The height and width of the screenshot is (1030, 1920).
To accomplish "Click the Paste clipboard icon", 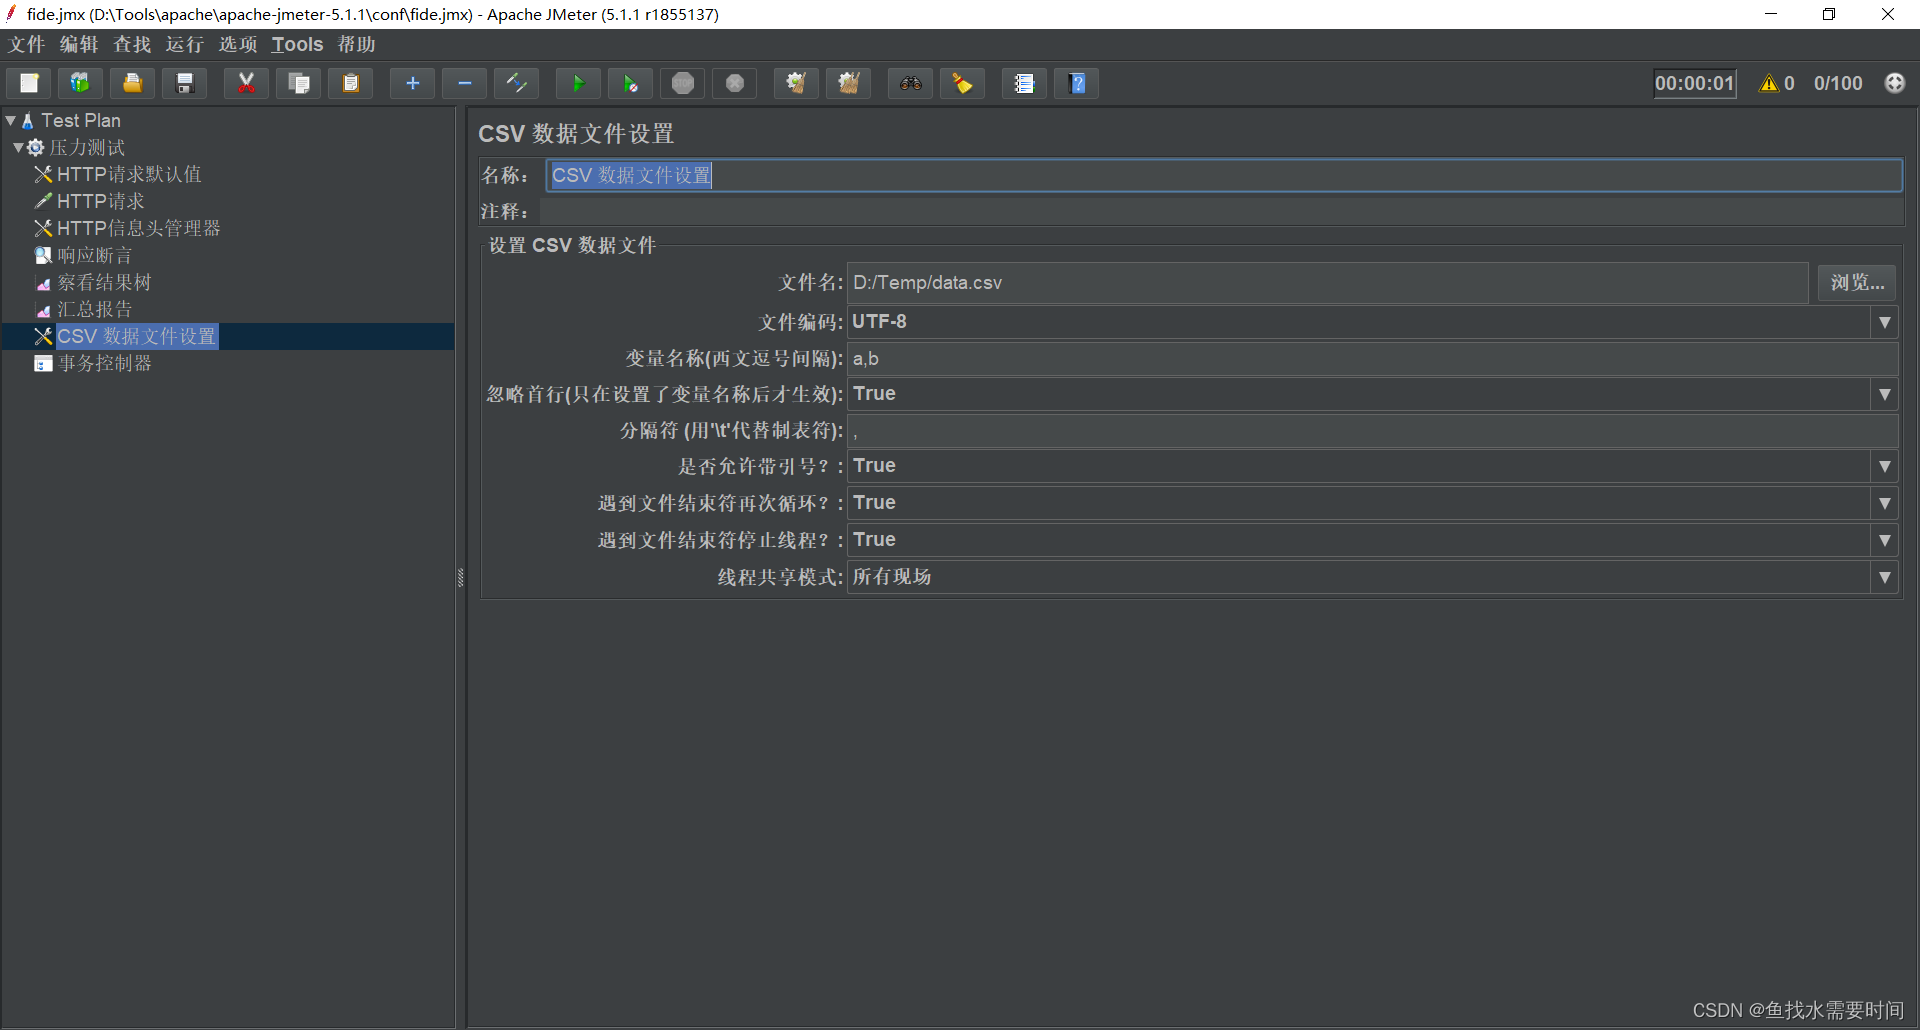I will (x=350, y=83).
